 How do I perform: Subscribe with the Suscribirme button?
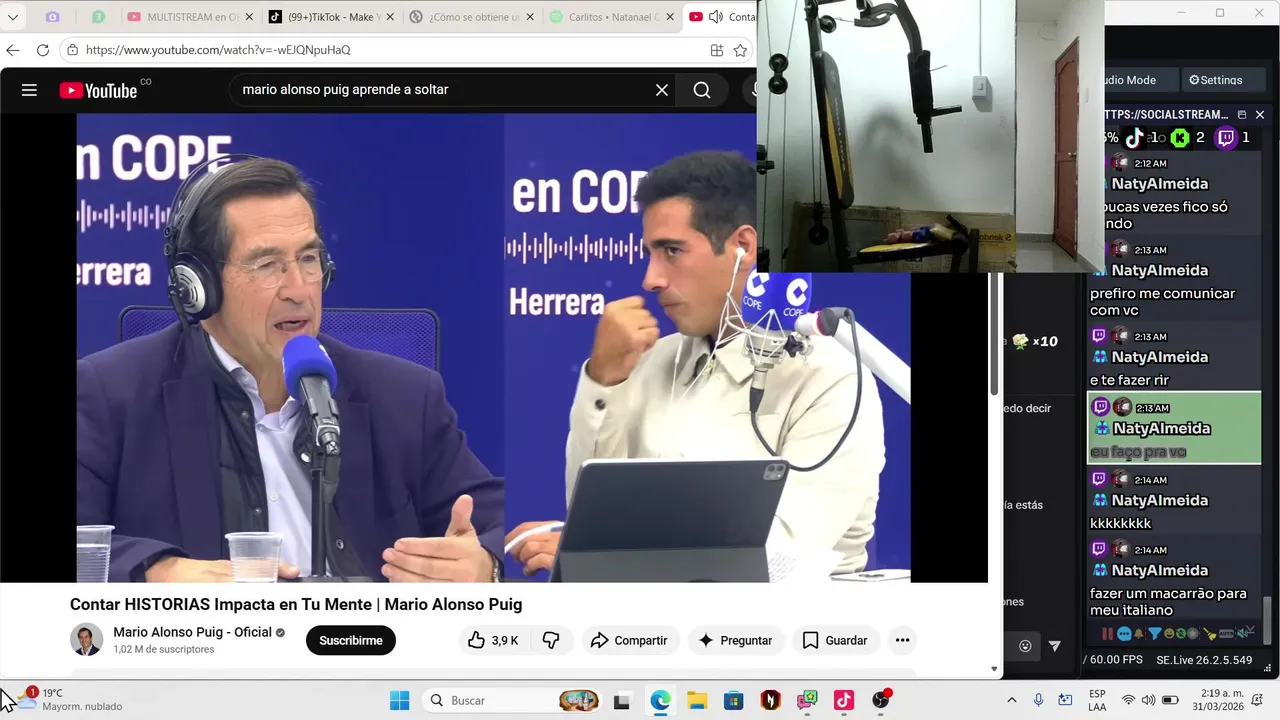(x=351, y=640)
